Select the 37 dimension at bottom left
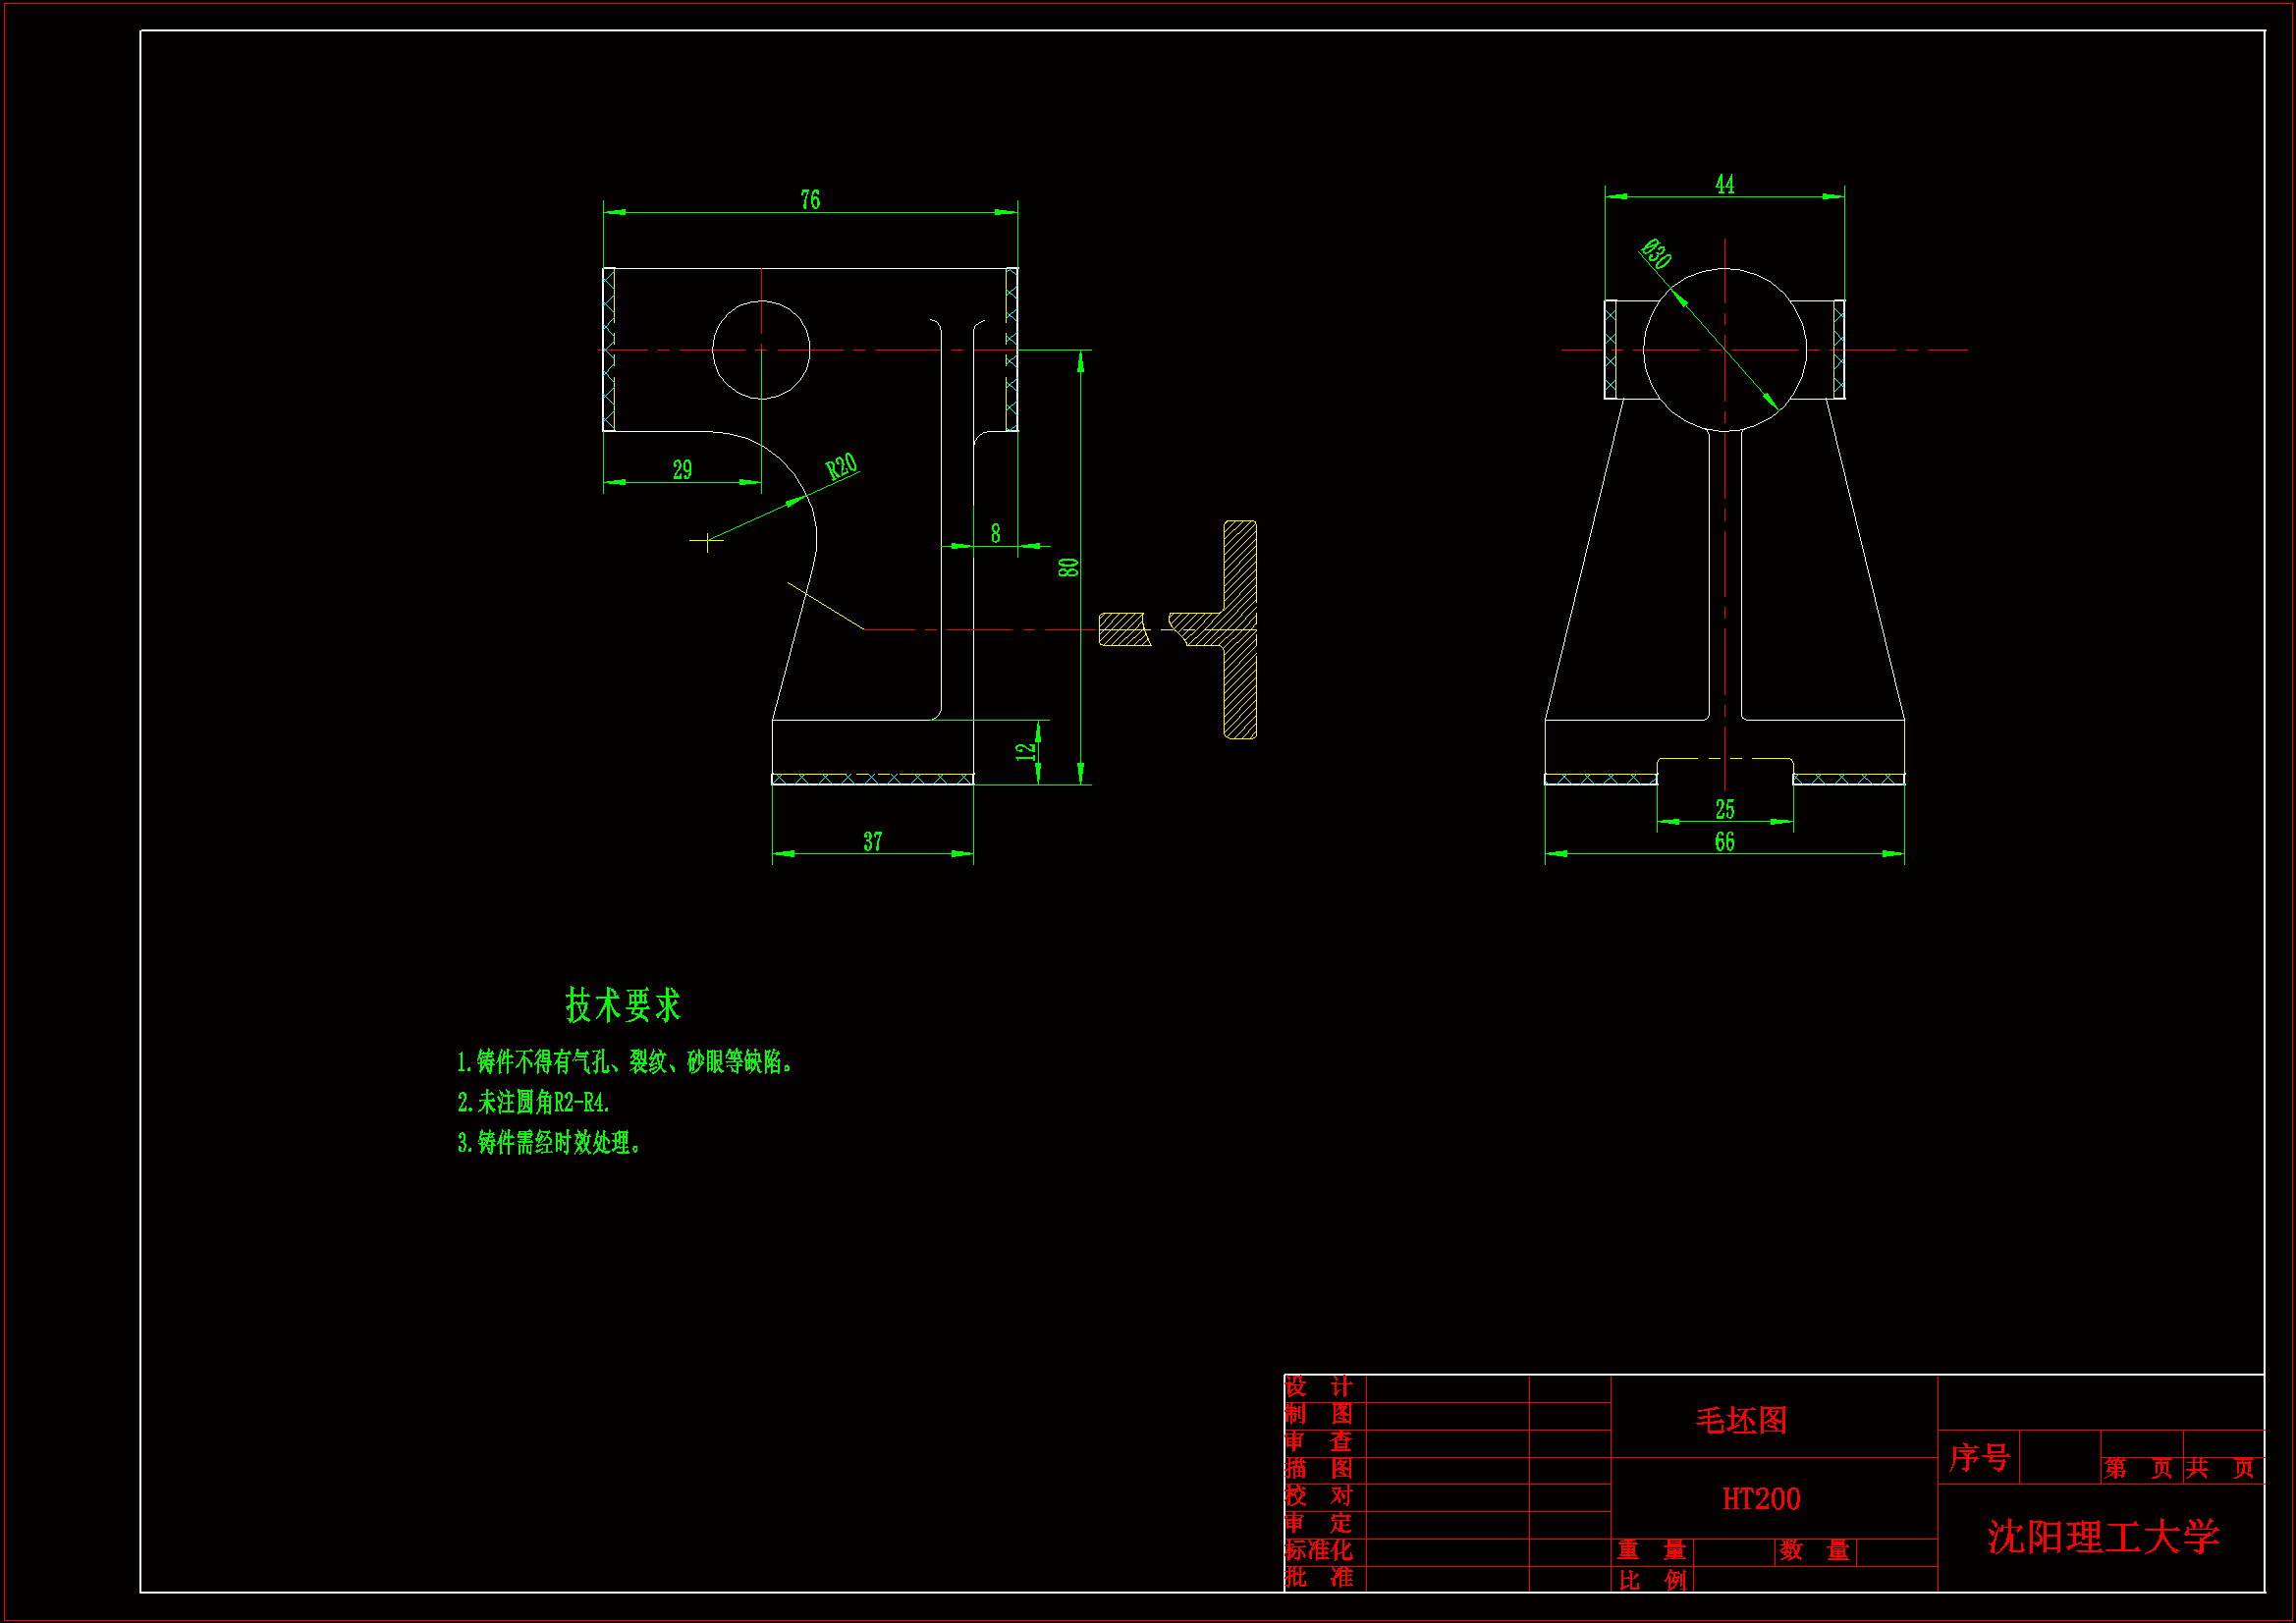This screenshot has height=1623, width=2296. pyautogui.click(x=873, y=842)
